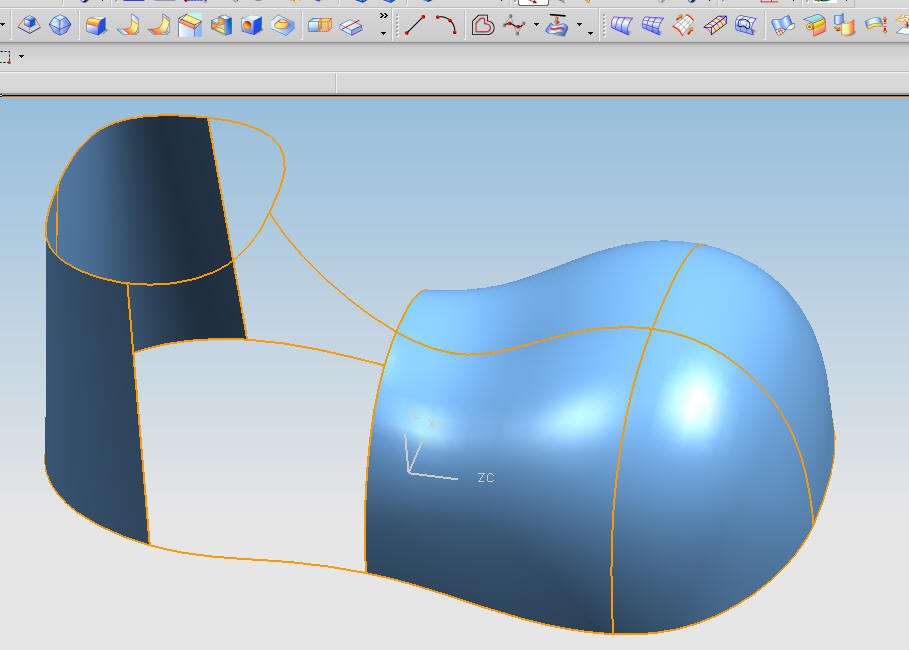
Task: Select the surface Extension tool
Action: tap(783, 26)
